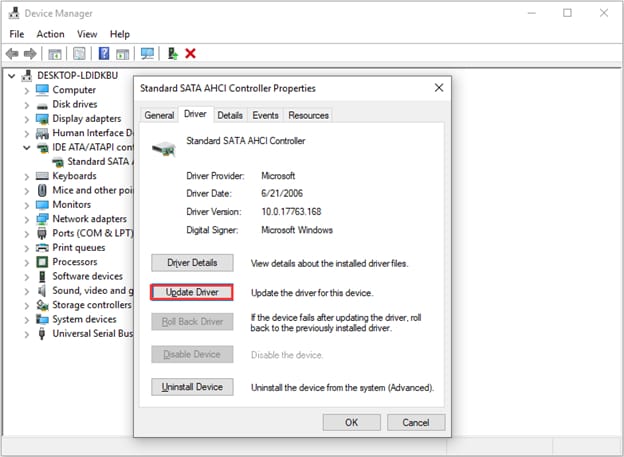Select the Driver tab

(x=195, y=114)
